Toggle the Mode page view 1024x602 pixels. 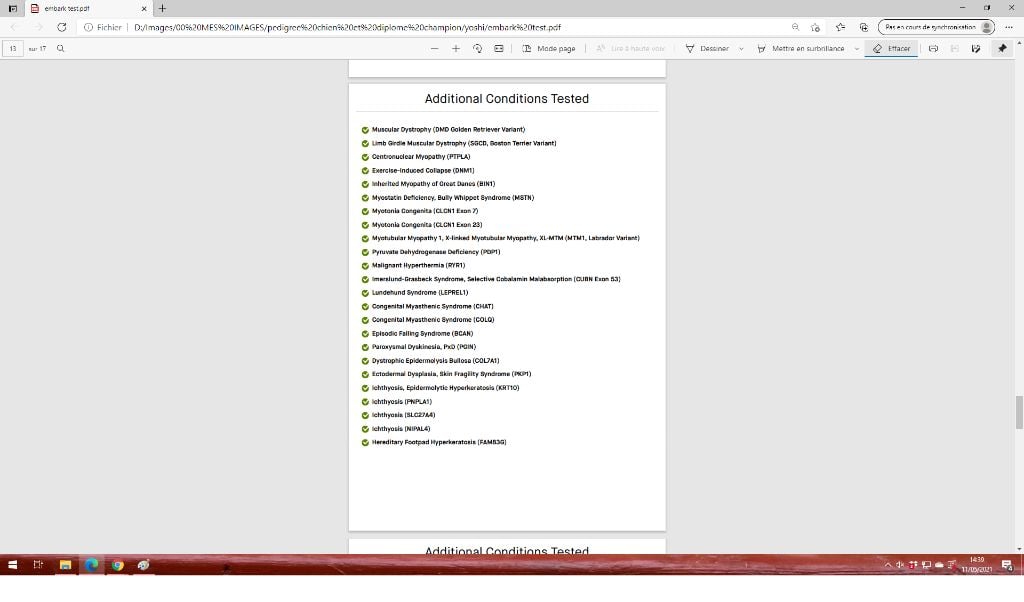[549, 48]
